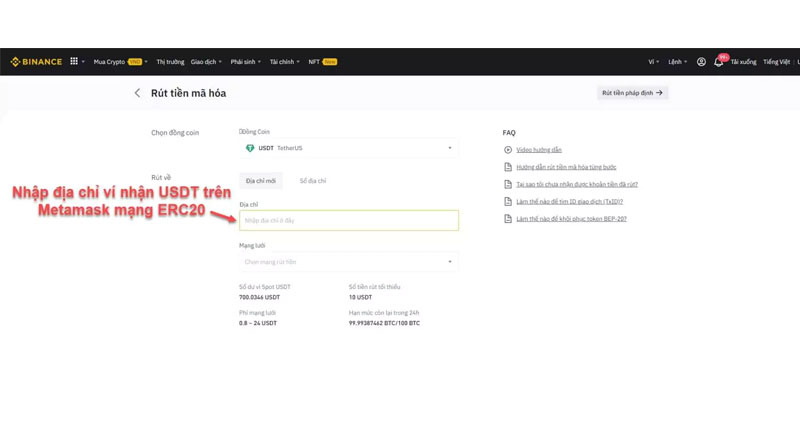Image resolution: width=800 pixels, height=428 pixels.
Task: Expand the Phái sinh menu
Action: point(245,62)
